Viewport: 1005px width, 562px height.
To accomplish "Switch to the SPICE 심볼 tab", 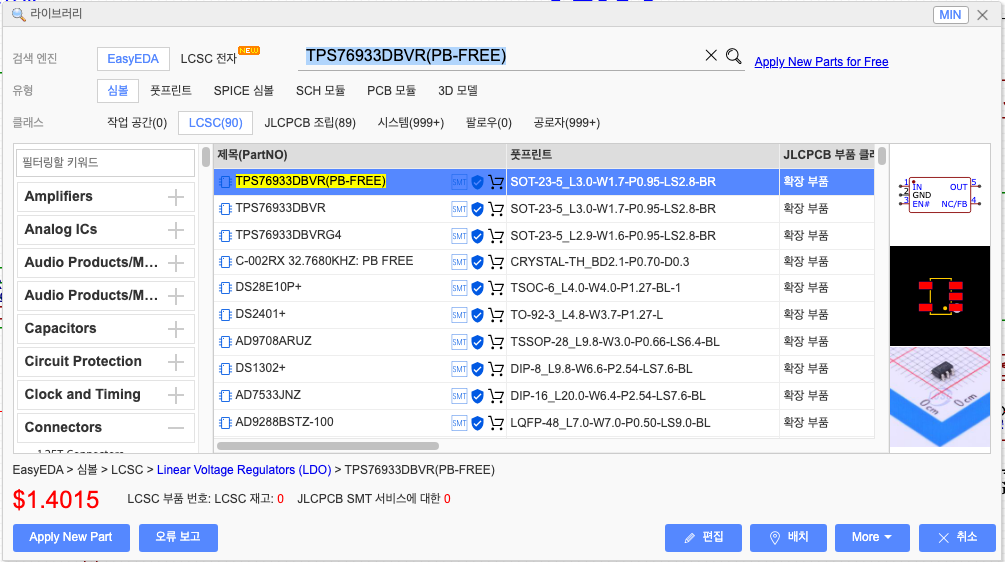I will point(244,91).
